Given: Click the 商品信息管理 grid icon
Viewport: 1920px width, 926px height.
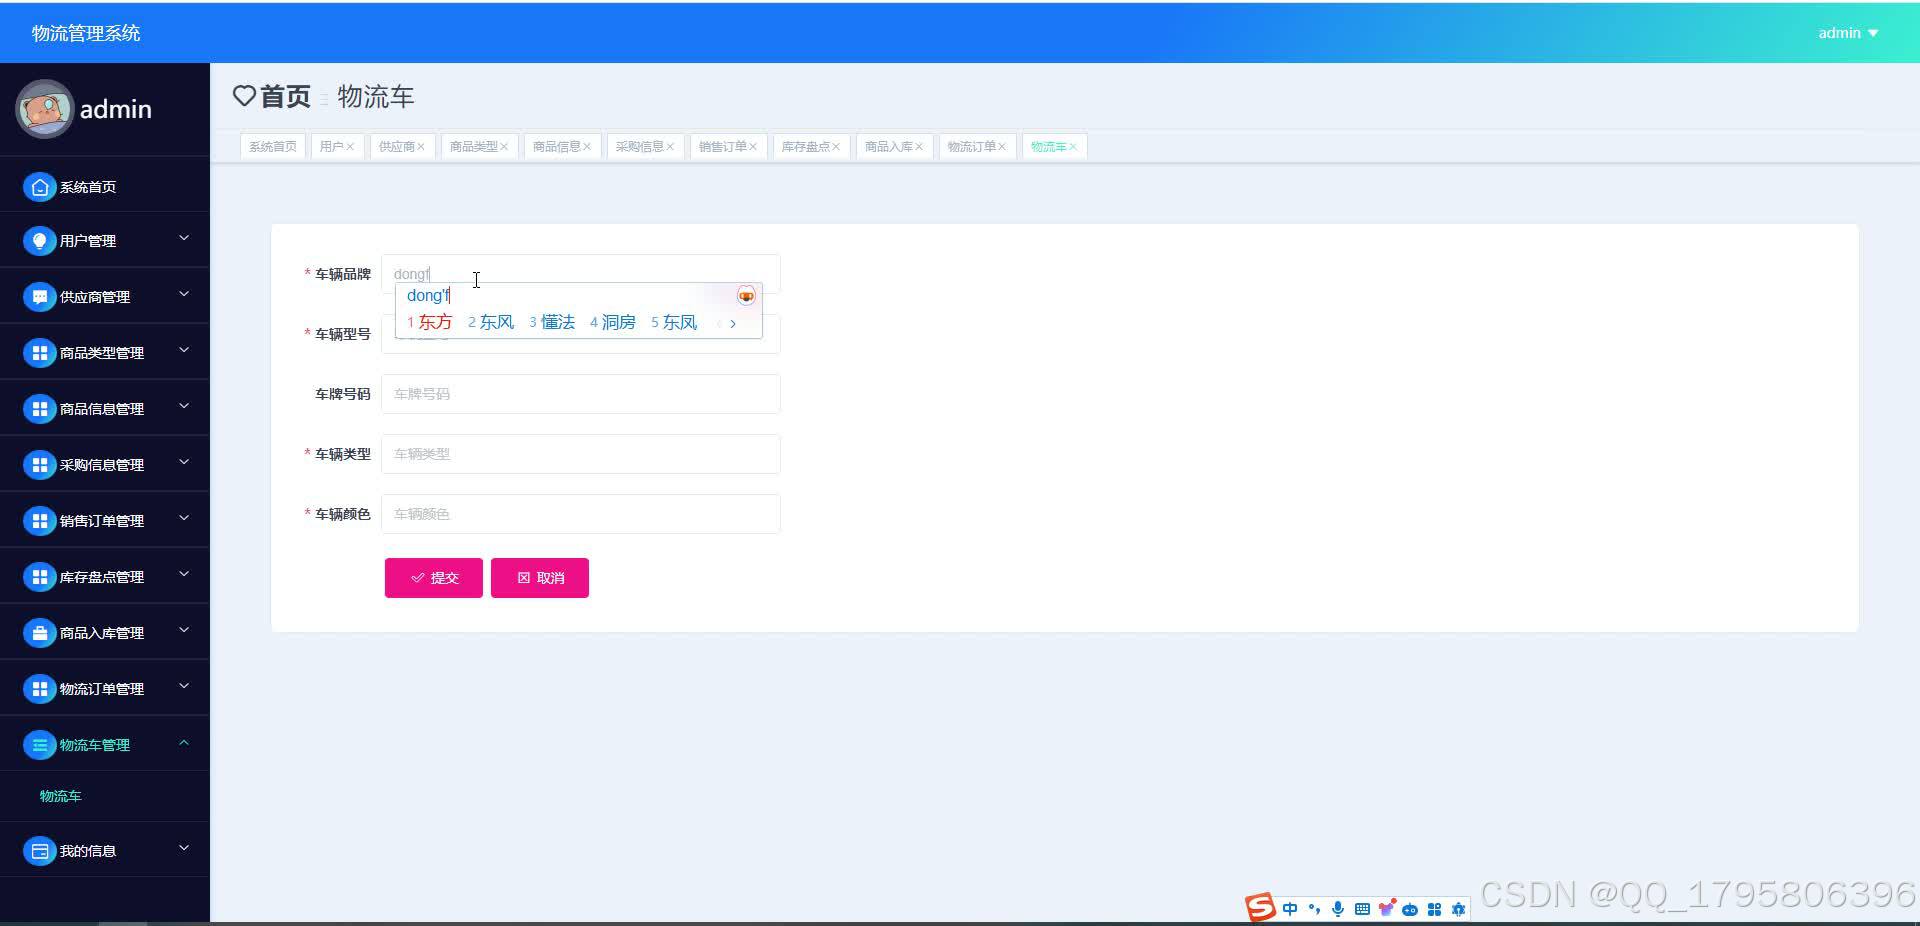Looking at the screenshot, I should pyautogui.click(x=39, y=409).
